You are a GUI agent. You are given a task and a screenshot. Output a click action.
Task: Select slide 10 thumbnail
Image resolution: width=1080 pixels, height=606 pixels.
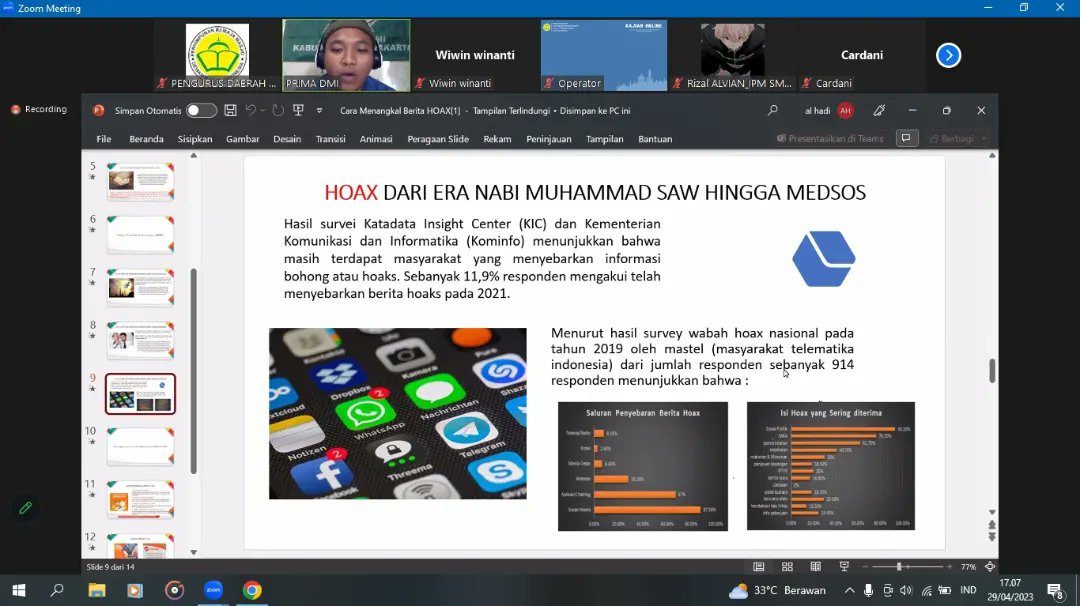point(141,446)
